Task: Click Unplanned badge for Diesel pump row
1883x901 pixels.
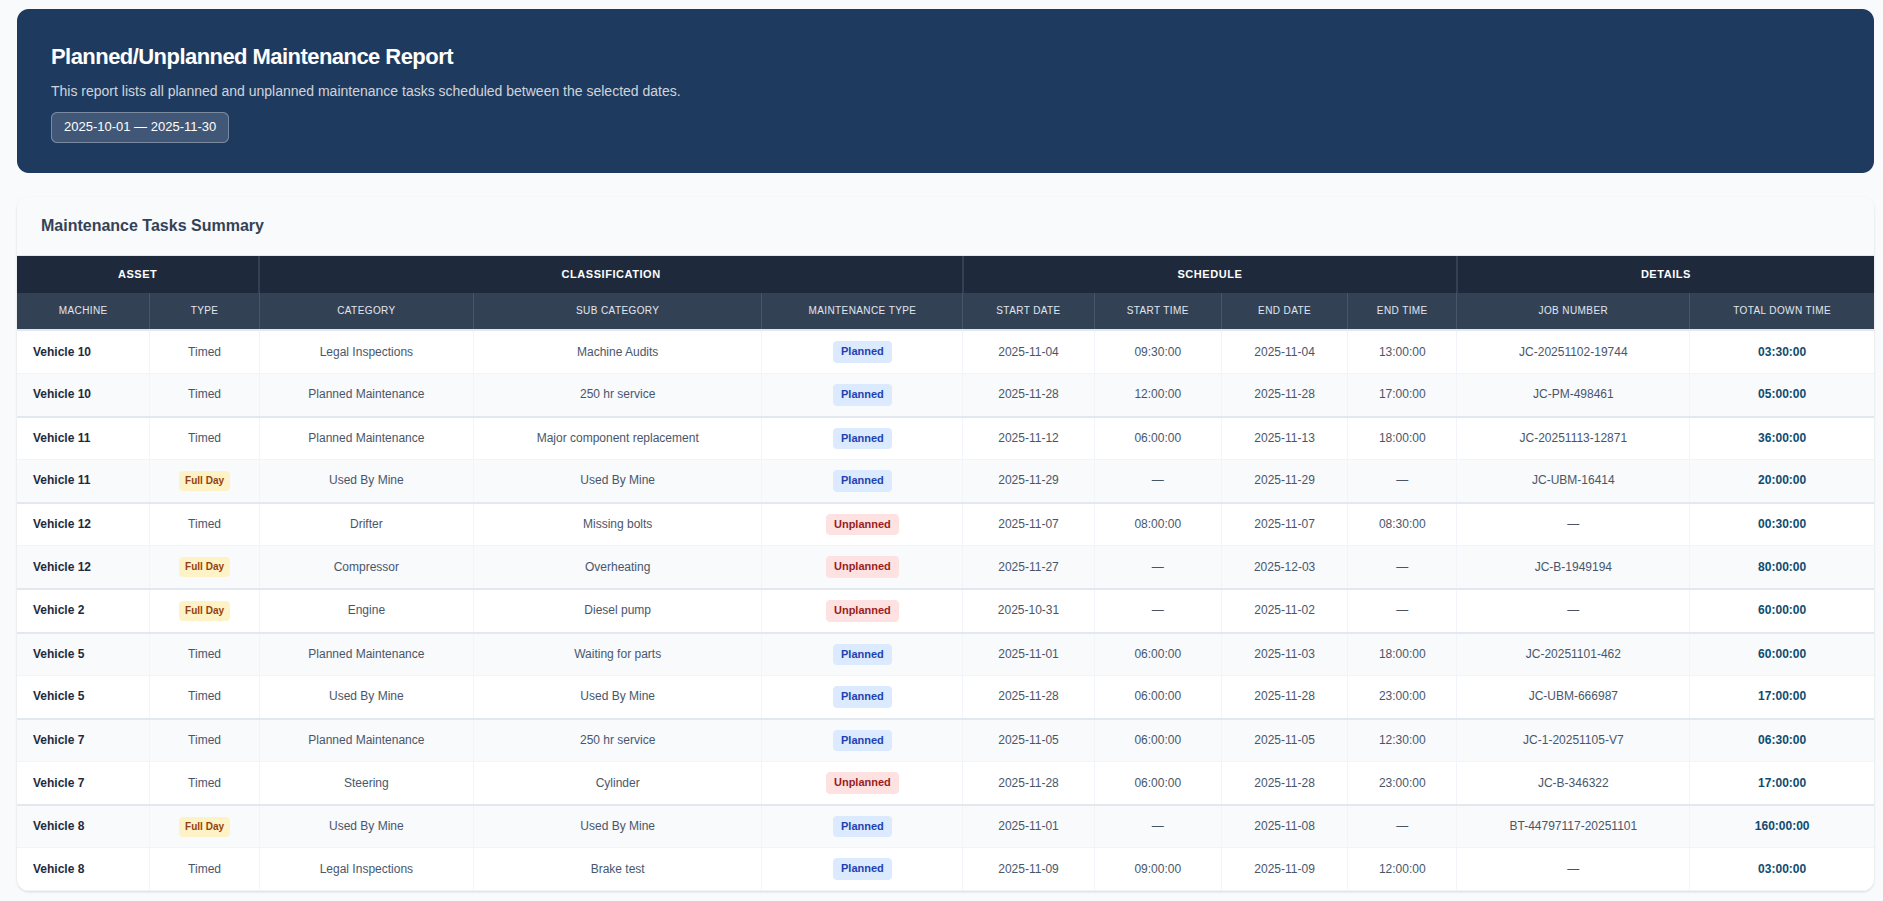Action: click(x=861, y=610)
